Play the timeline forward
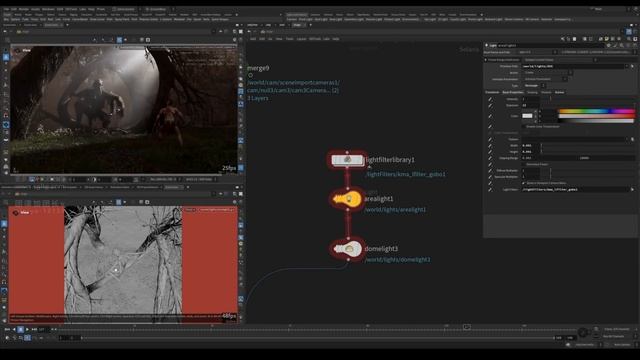Screen dimensions: 640x360 [x=27, y=329]
